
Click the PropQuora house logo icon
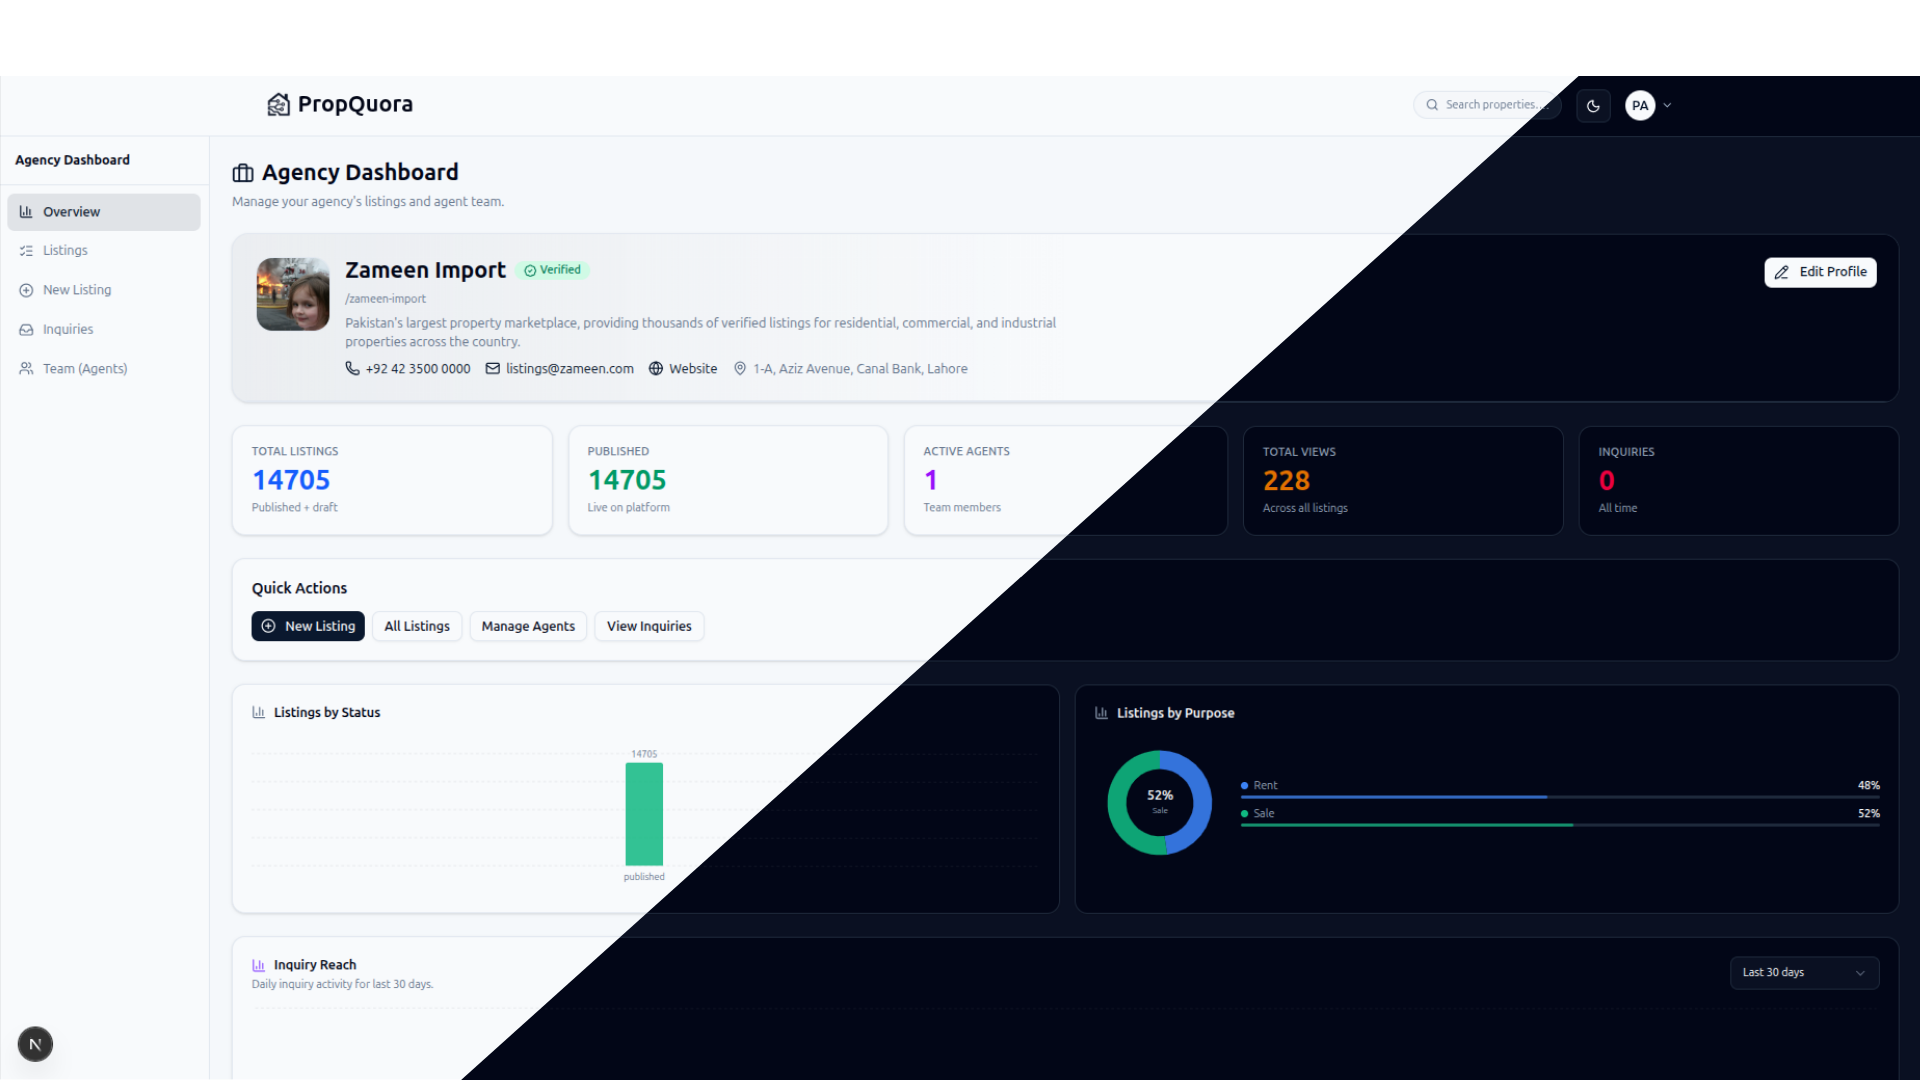tap(278, 104)
